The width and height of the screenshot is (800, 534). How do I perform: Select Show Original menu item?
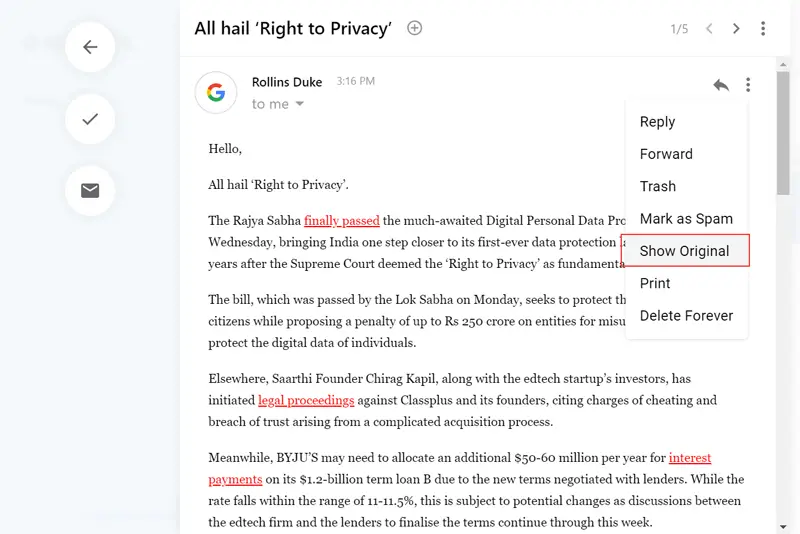[x=685, y=251]
